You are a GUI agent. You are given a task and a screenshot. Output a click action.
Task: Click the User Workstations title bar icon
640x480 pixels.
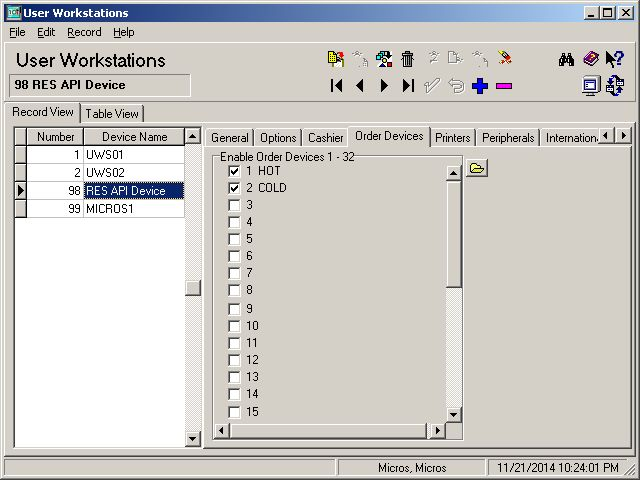(x=14, y=13)
